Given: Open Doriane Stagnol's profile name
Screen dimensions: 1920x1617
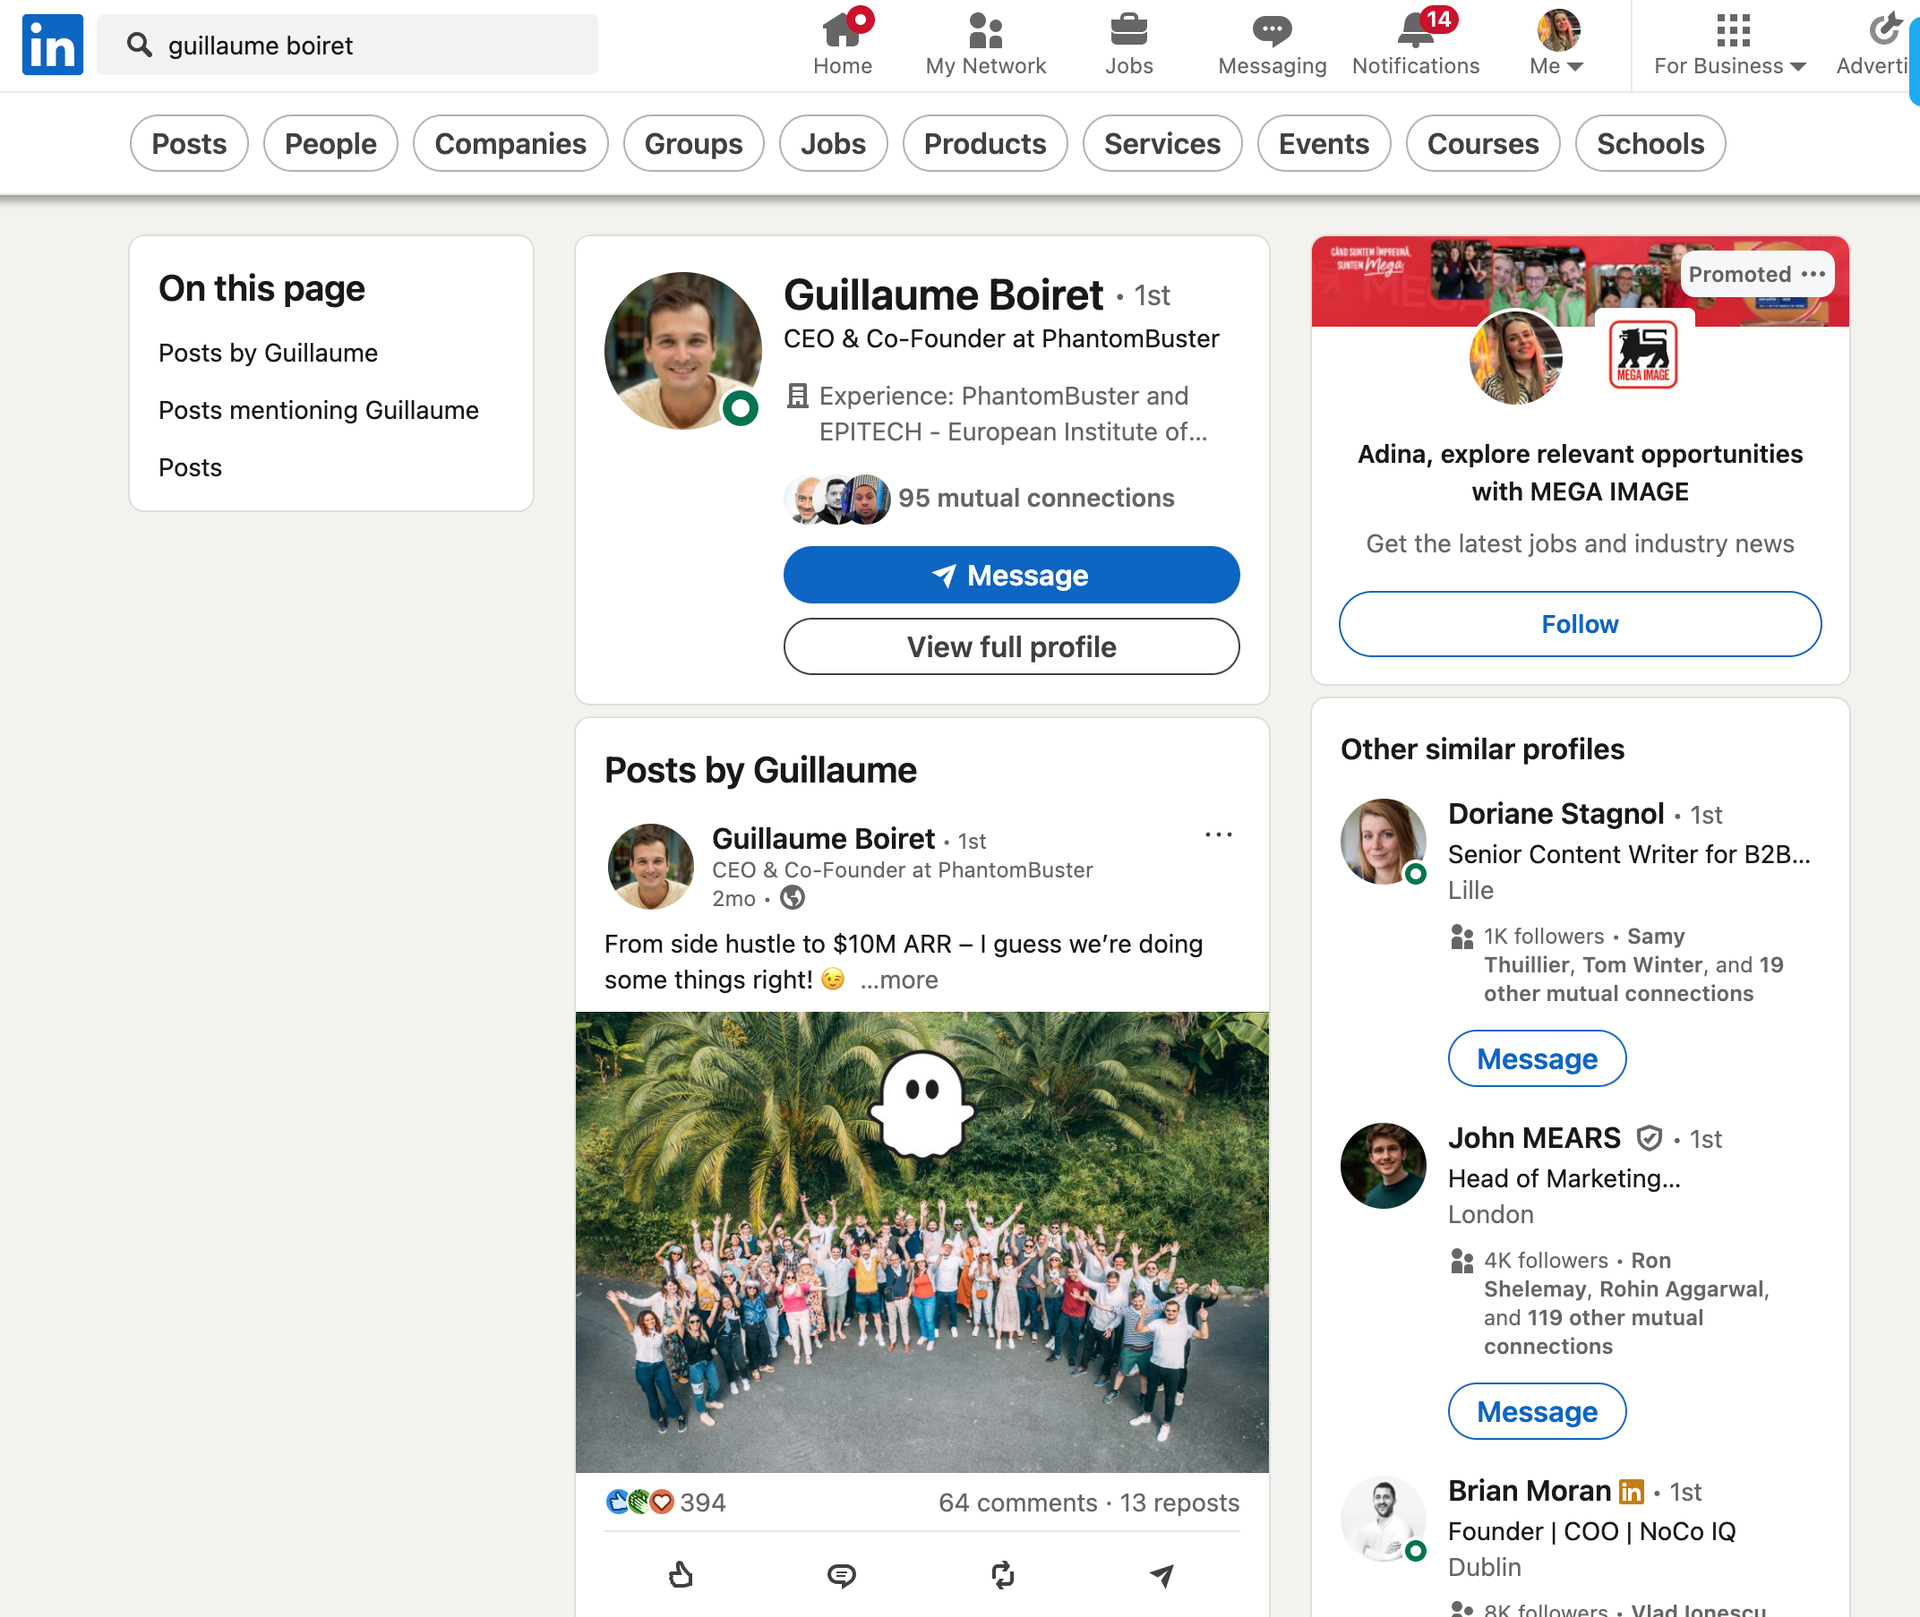Looking at the screenshot, I should 1556,814.
